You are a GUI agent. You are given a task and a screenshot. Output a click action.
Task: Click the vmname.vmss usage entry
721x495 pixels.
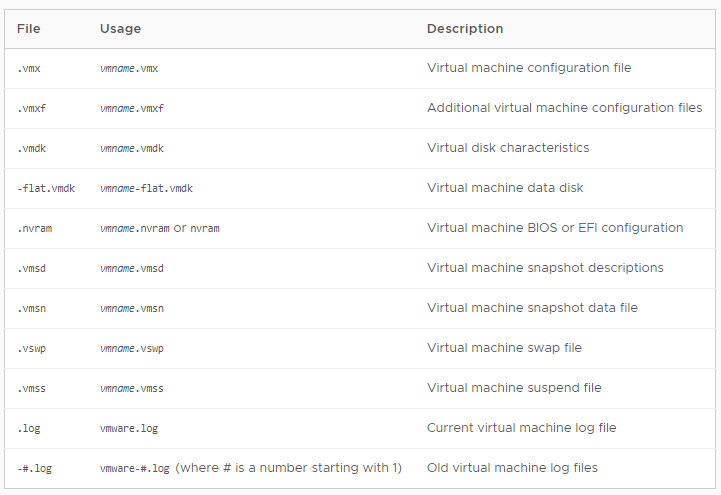pyautogui.click(x=132, y=388)
